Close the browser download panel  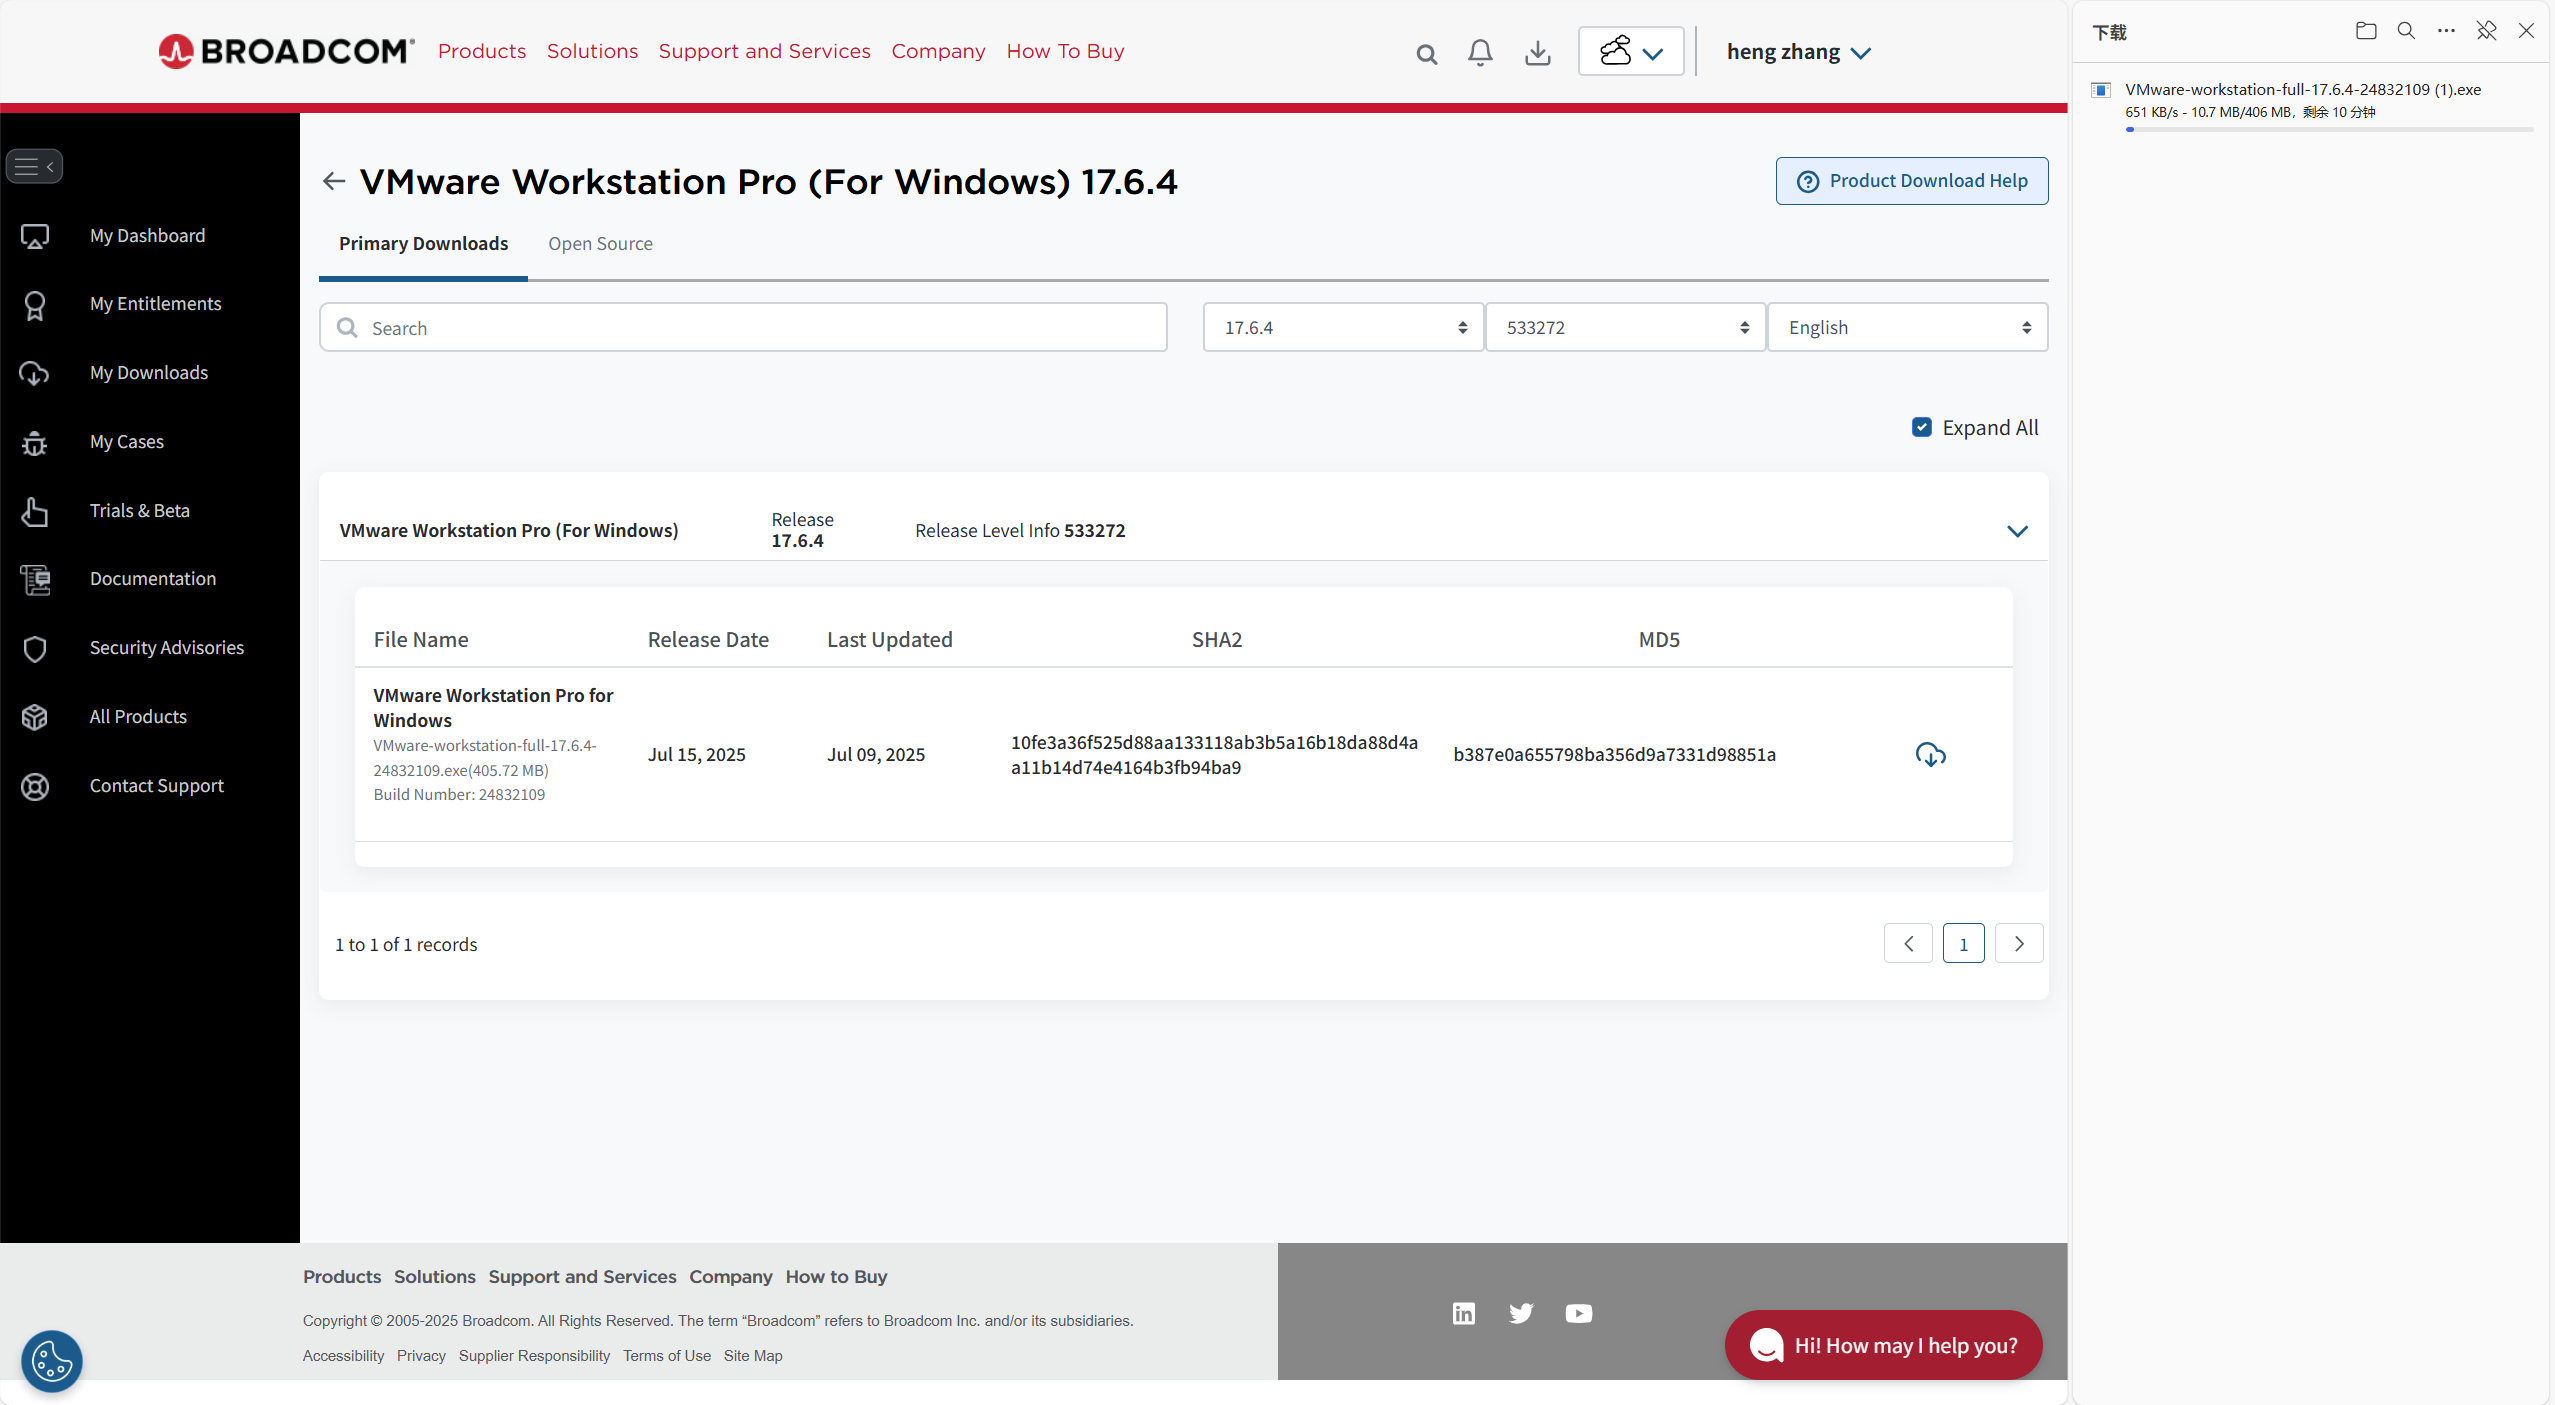pyautogui.click(x=2526, y=31)
